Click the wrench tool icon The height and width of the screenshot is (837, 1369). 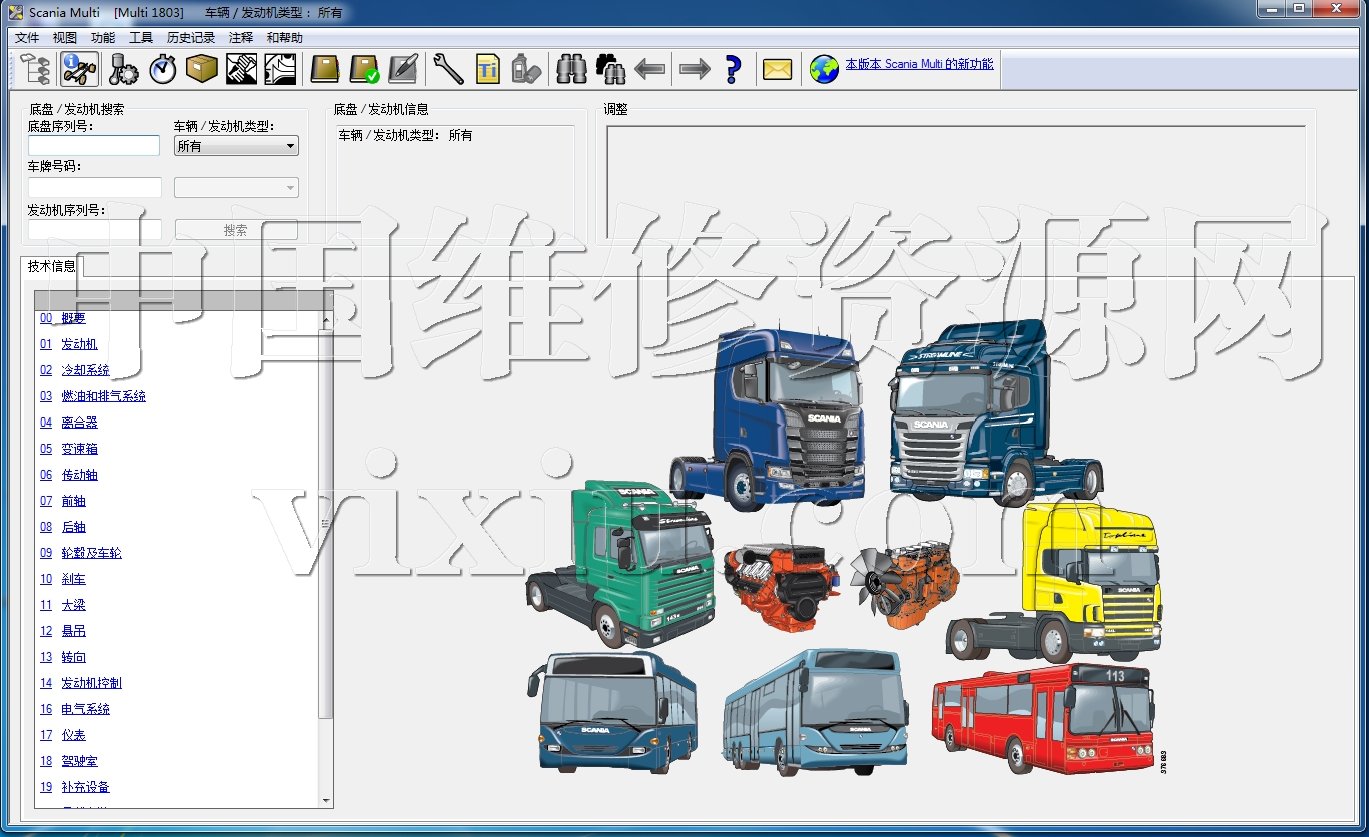[447, 69]
